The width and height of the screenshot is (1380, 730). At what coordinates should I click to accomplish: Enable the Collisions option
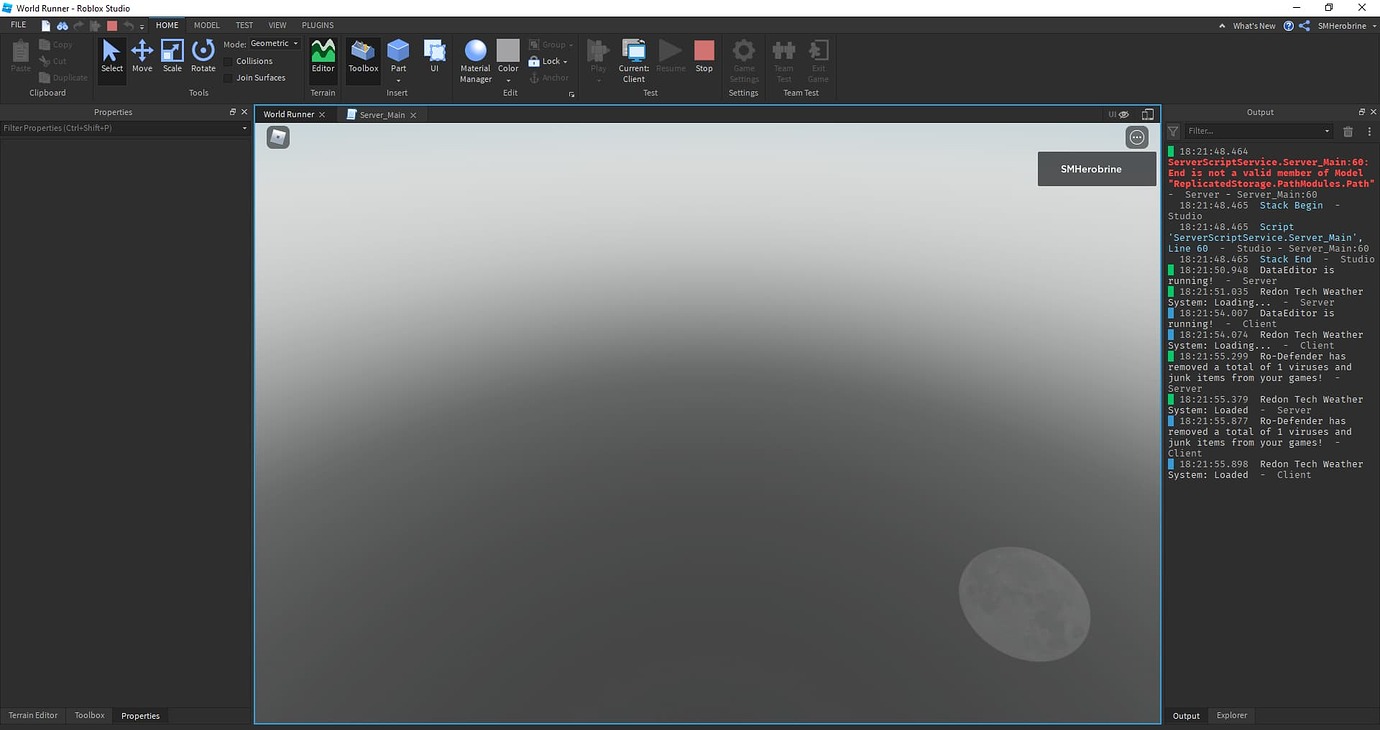[x=229, y=61]
